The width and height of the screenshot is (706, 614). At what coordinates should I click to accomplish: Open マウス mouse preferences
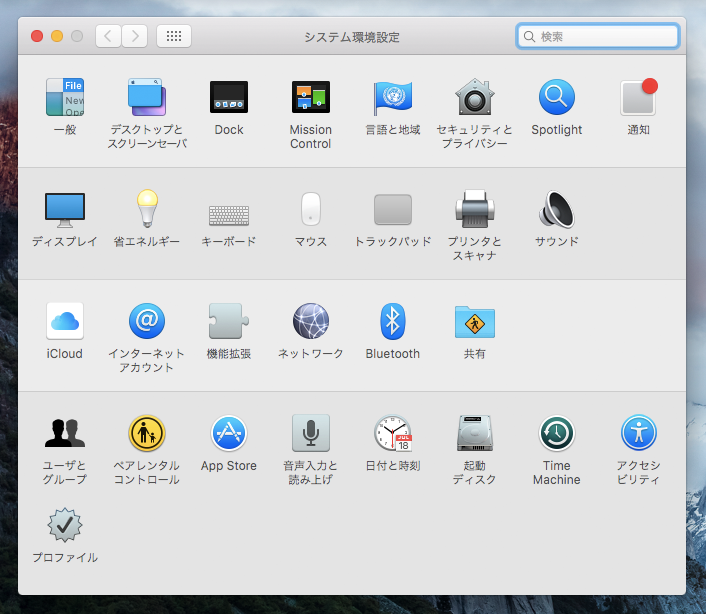click(311, 209)
